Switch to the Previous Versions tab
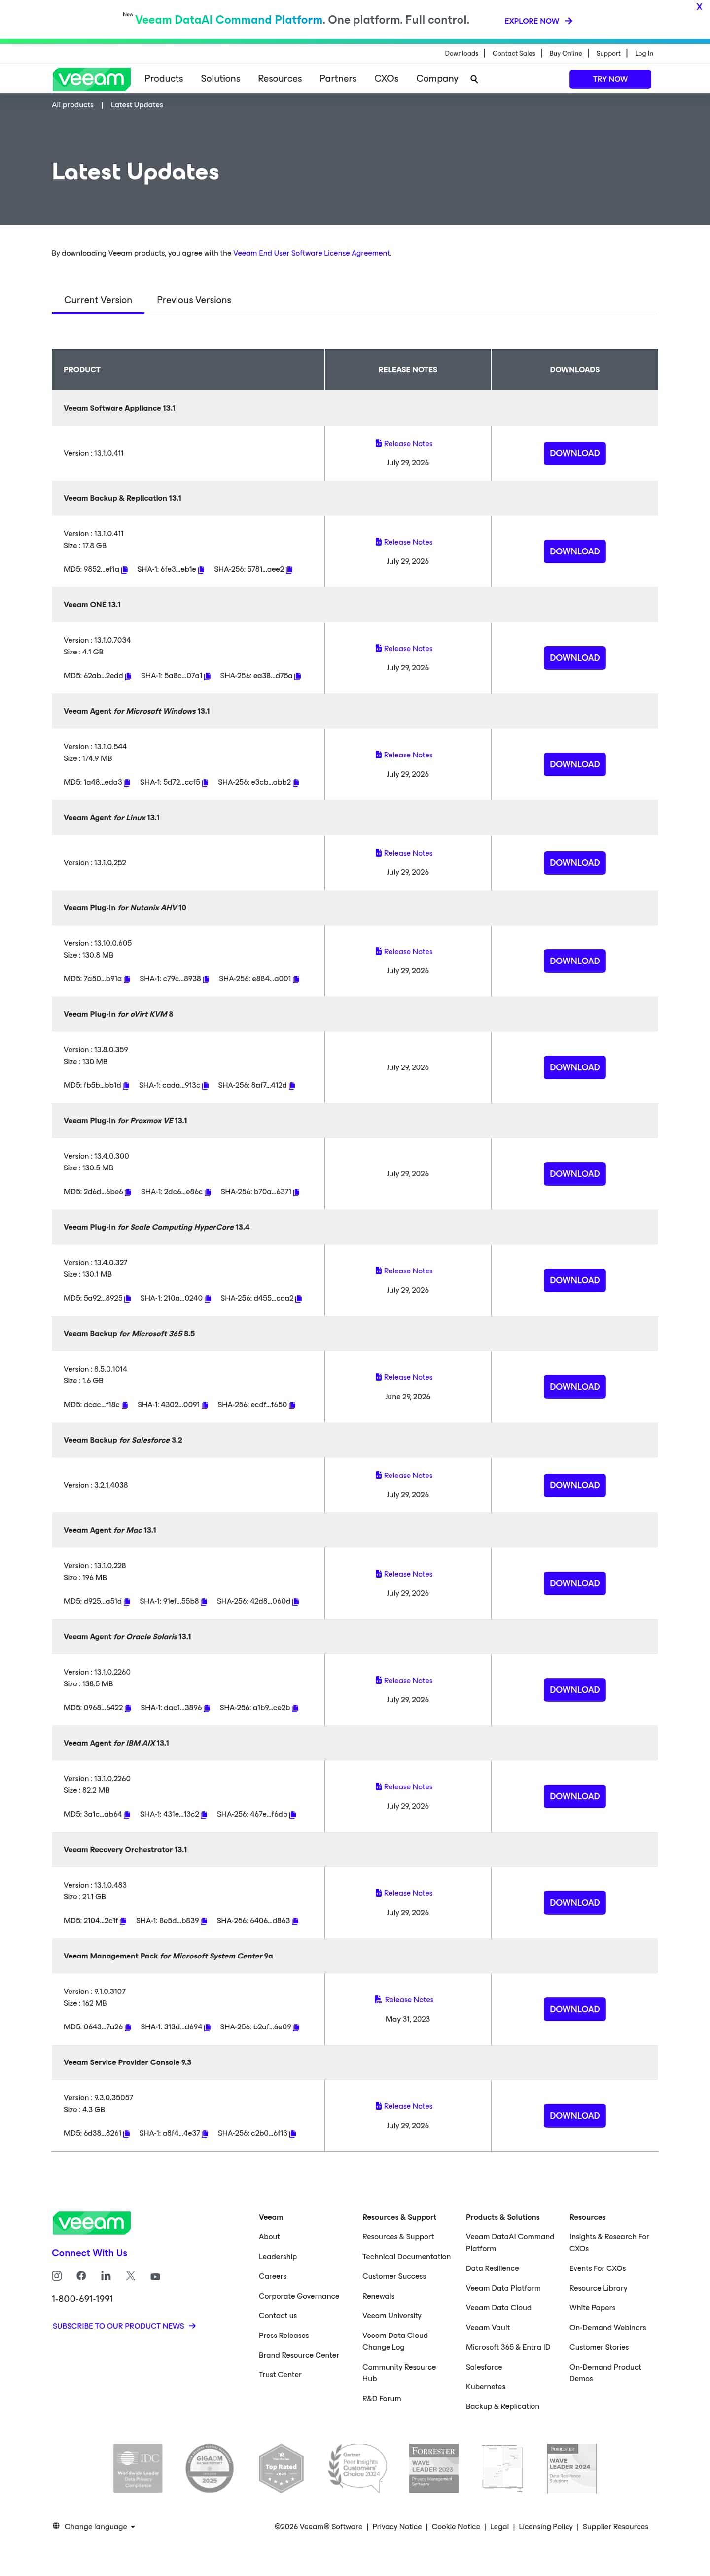This screenshot has height=2576, width=710. 194,300
